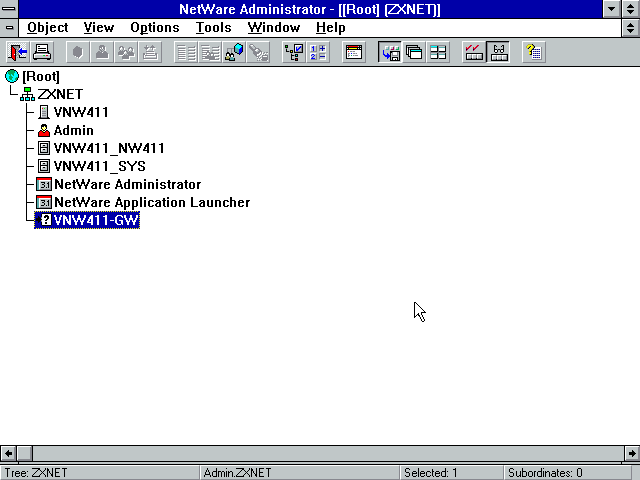The width and height of the screenshot is (640, 480).
Task: Click the Exit door icon in toolbar
Action: pyautogui.click(x=18, y=52)
